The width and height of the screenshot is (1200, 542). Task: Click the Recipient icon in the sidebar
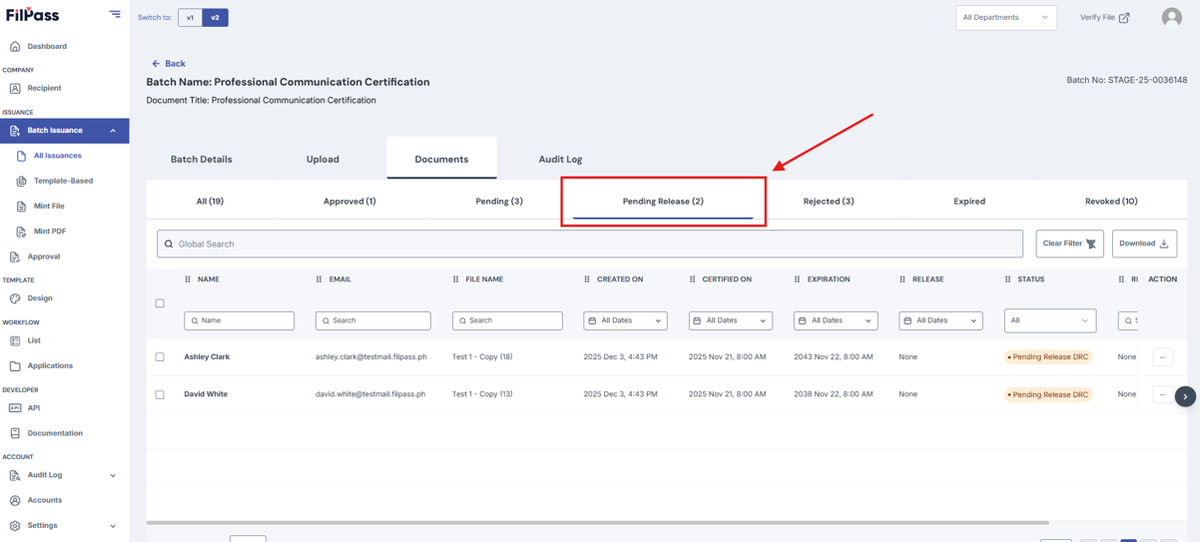point(15,88)
